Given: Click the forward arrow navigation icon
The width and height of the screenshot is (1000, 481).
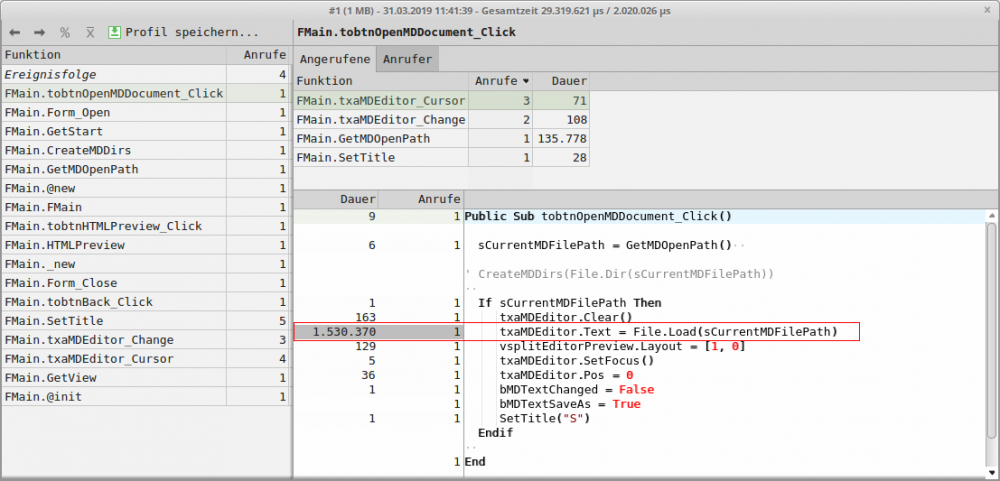Looking at the screenshot, I should point(40,33).
